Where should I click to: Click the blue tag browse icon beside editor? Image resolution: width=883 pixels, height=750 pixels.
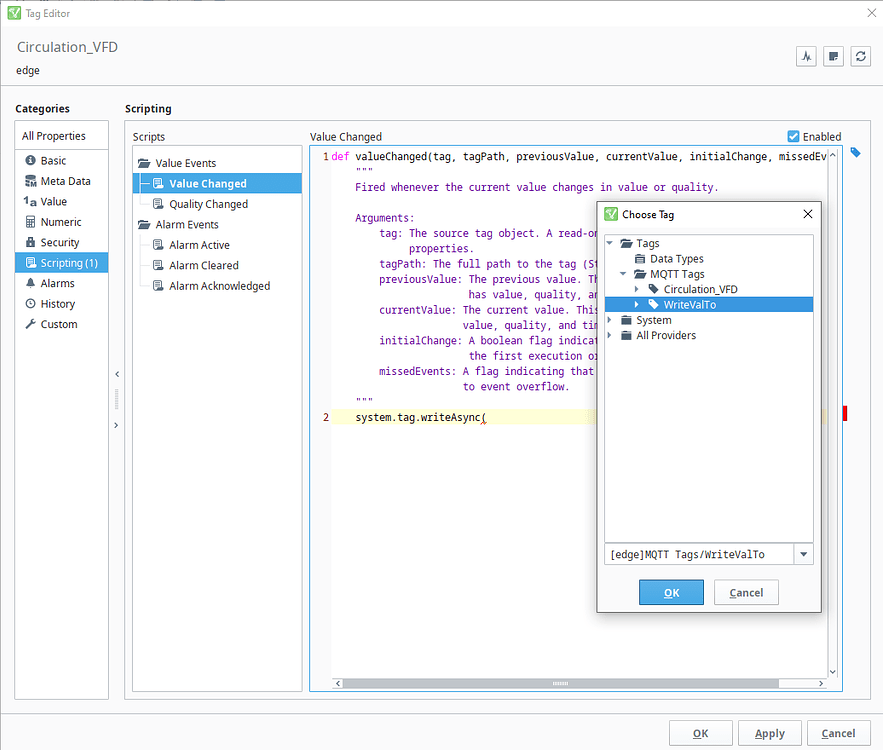pos(855,153)
